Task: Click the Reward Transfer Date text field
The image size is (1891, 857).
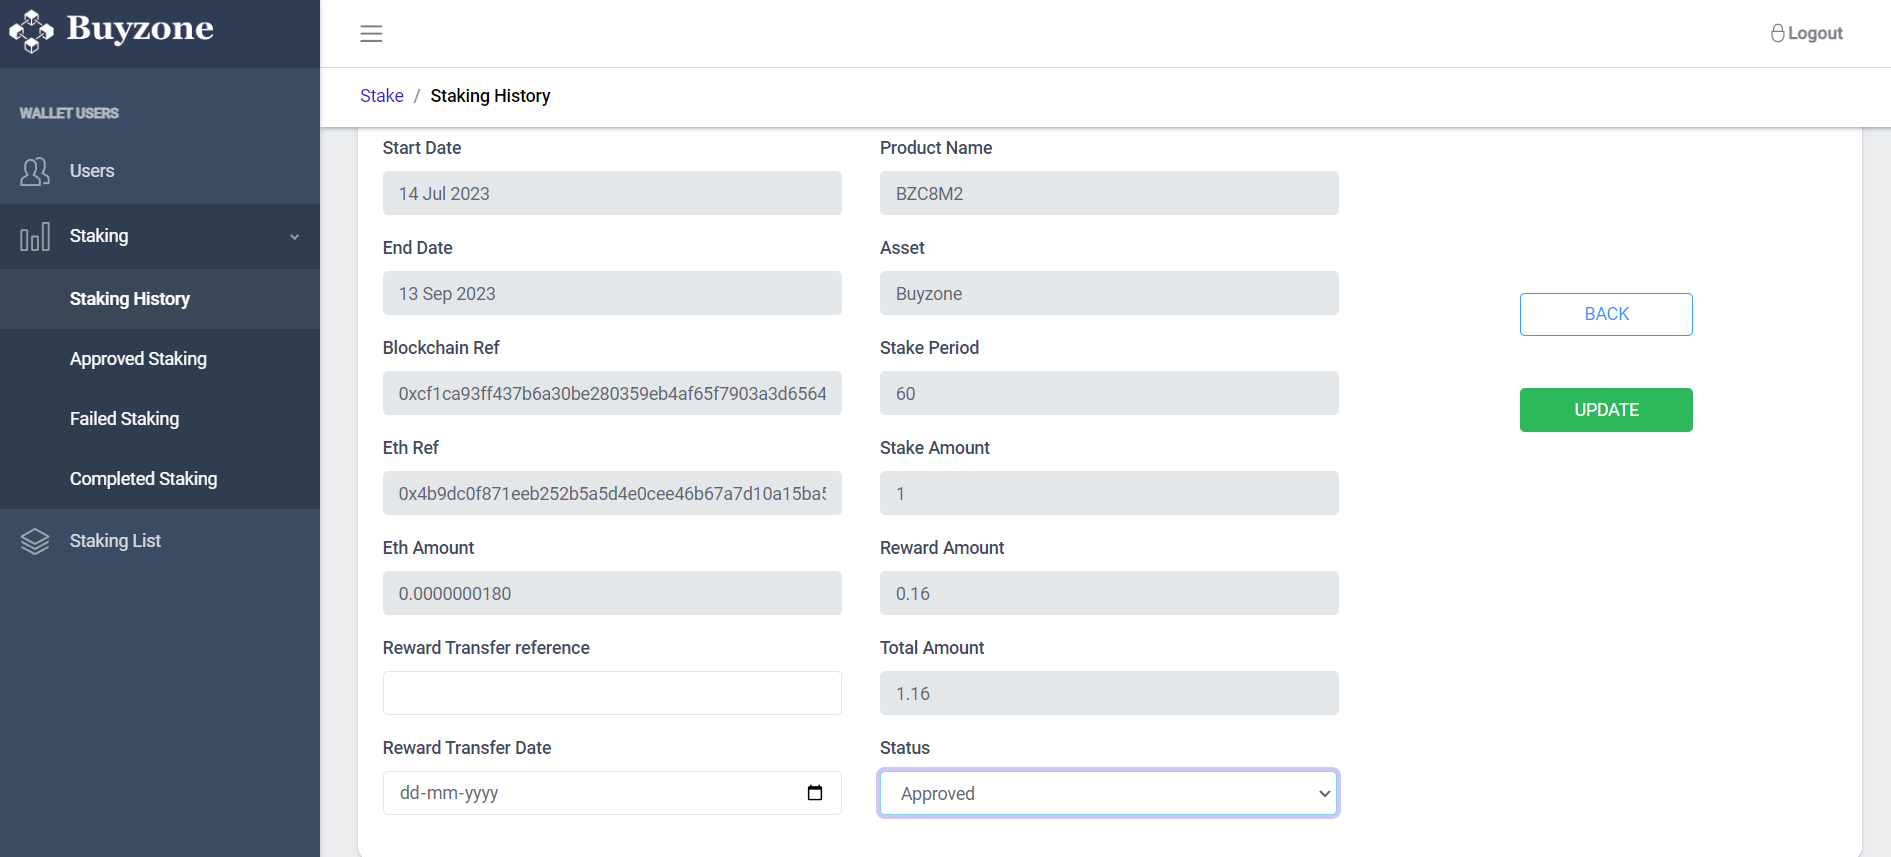Action: tap(590, 793)
